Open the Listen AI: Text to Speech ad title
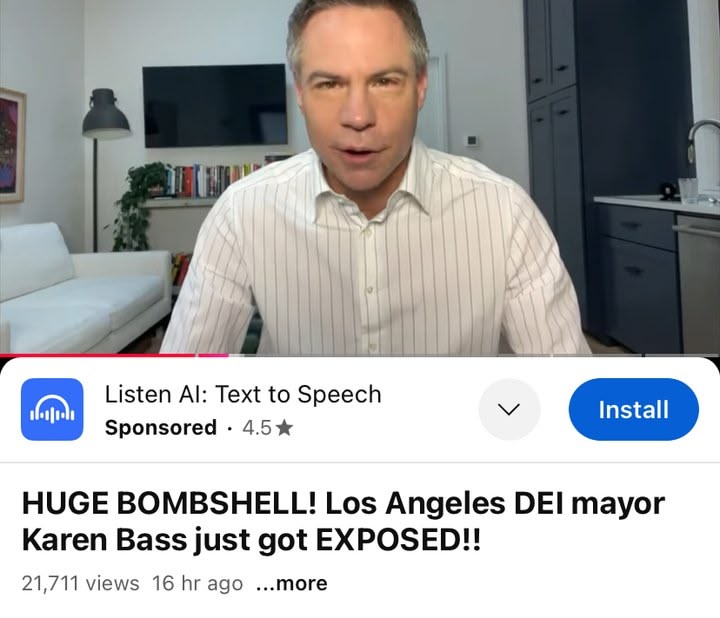This screenshot has height=618, width=720. click(x=243, y=394)
